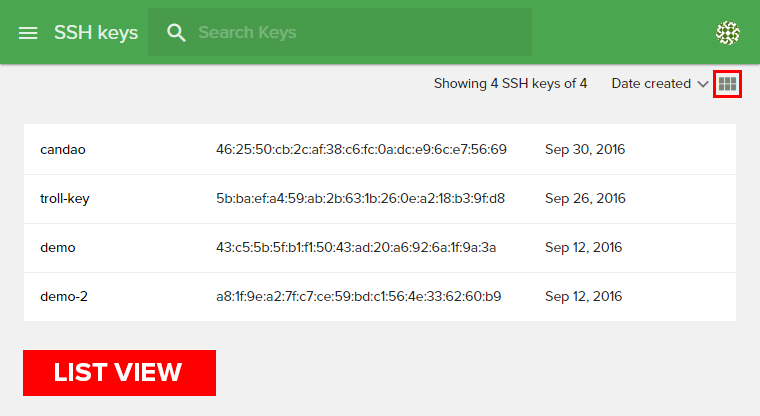Expand the Date created sort dropdown
The height and width of the screenshot is (416, 760).
(x=651, y=84)
